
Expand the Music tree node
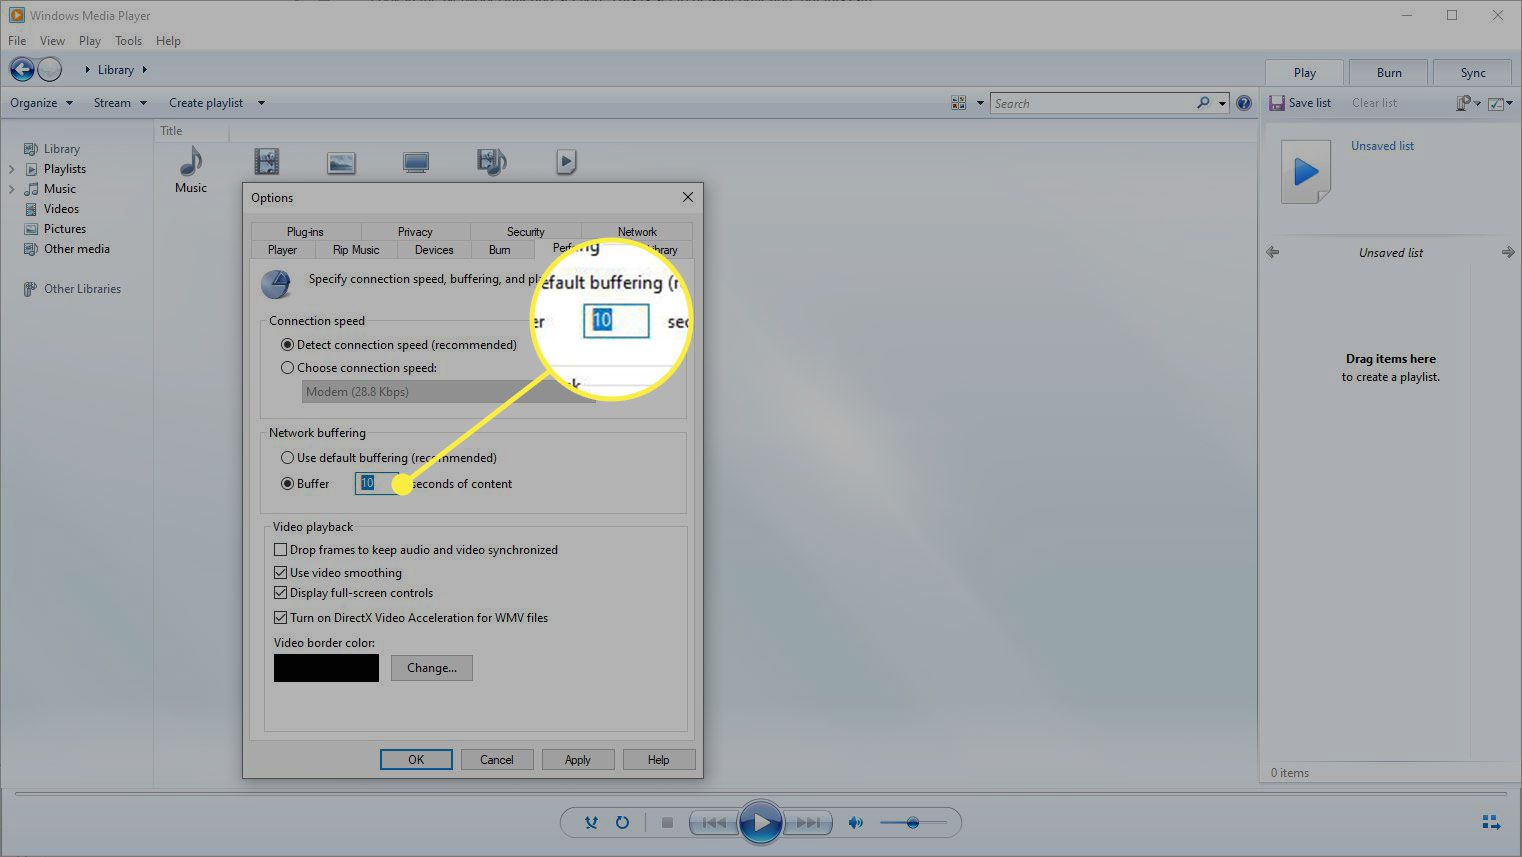click(12, 189)
